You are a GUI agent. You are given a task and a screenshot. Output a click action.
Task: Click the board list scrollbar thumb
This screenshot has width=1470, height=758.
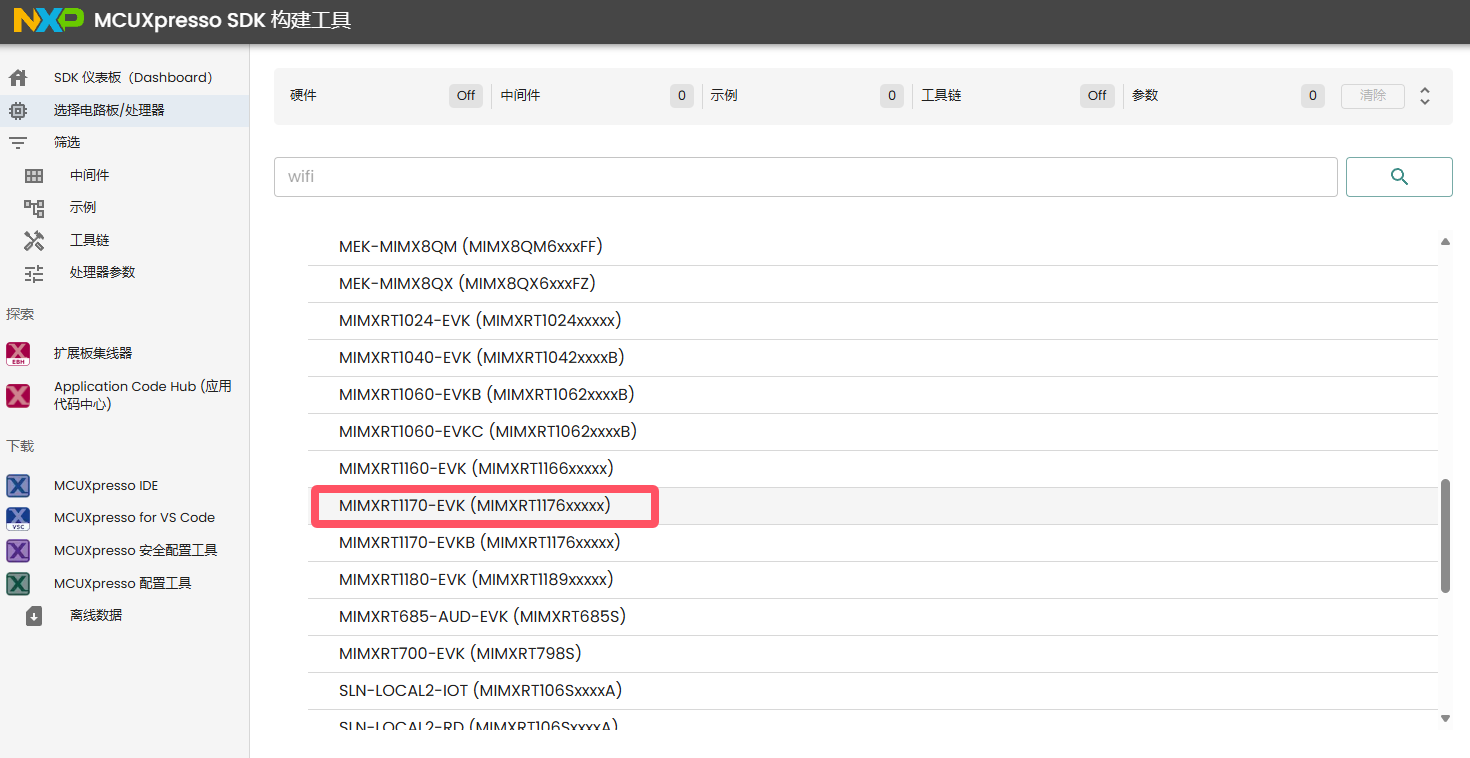[1445, 536]
